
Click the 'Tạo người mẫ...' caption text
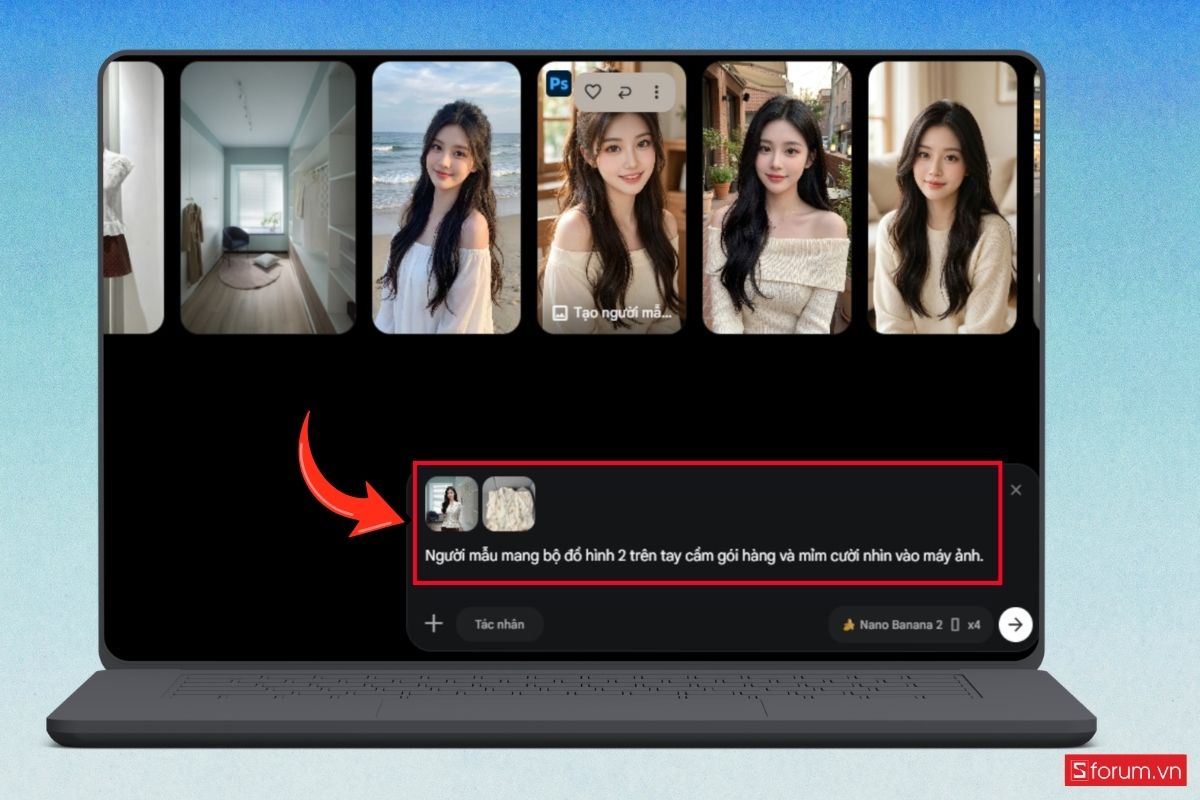tap(624, 313)
